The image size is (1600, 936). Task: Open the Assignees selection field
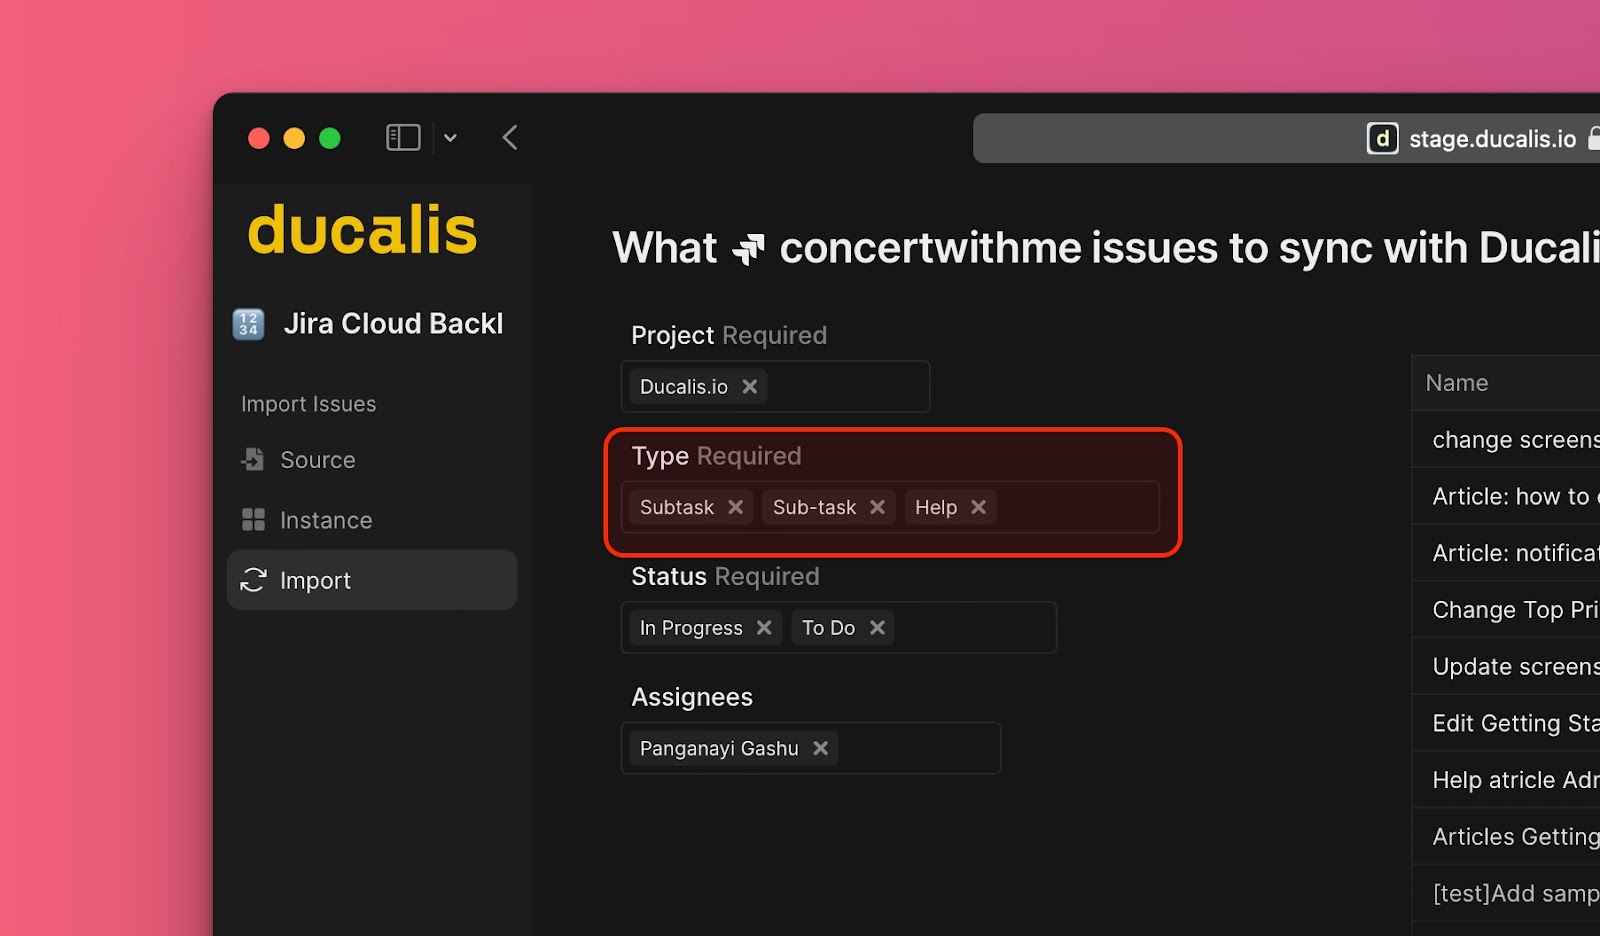click(810, 748)
